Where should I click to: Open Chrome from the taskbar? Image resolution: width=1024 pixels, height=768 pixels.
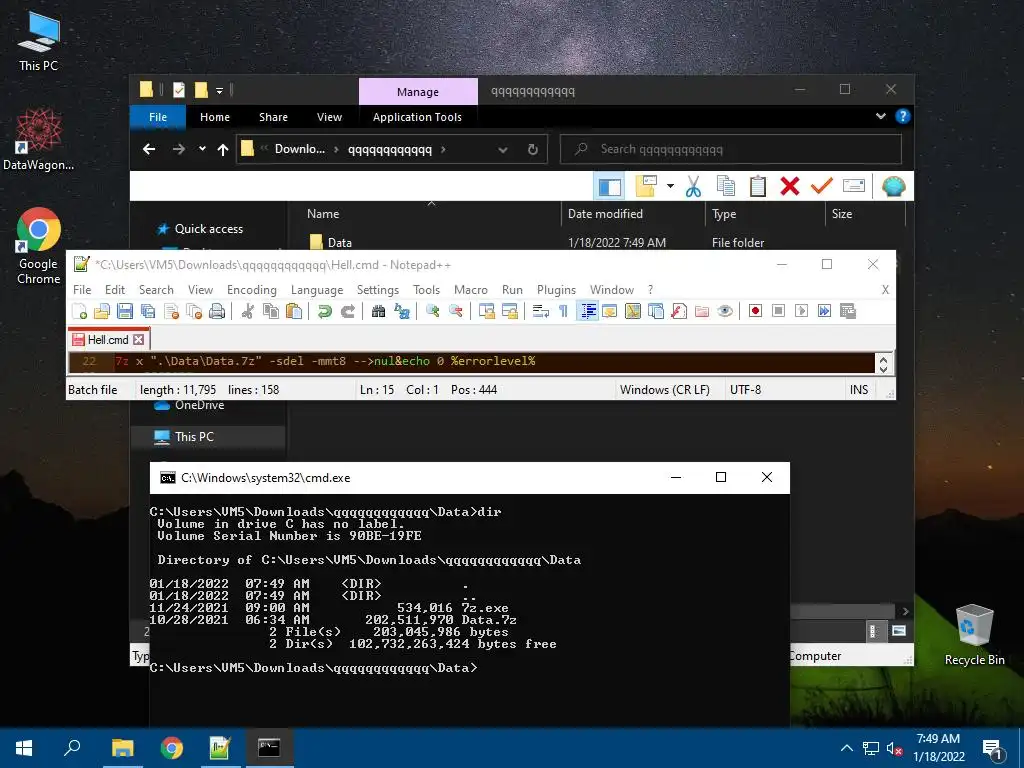(x=172, y=748)
